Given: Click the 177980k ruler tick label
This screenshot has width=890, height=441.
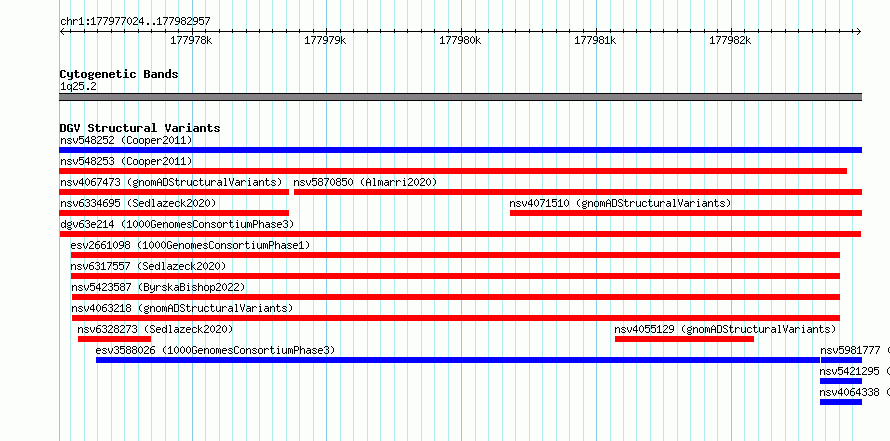Looking at the screenshot, I should [x=460, y=40].
